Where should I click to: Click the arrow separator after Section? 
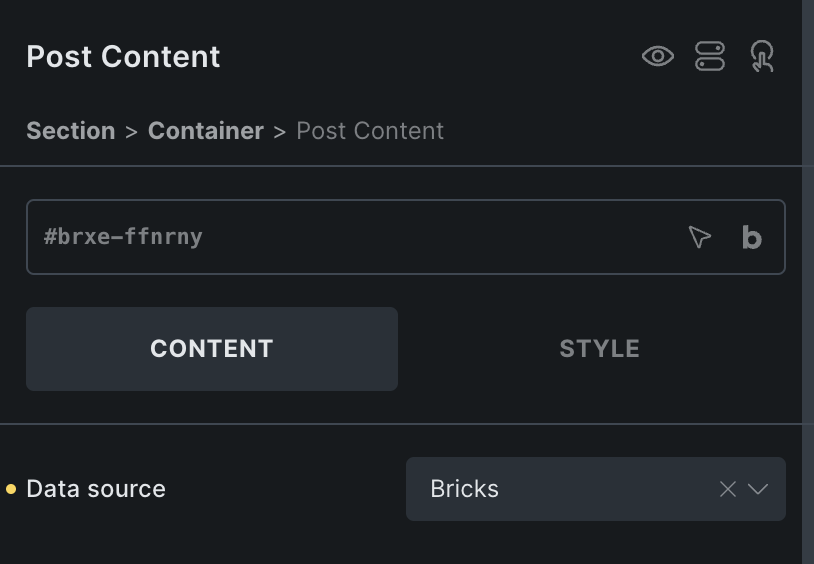131,132
